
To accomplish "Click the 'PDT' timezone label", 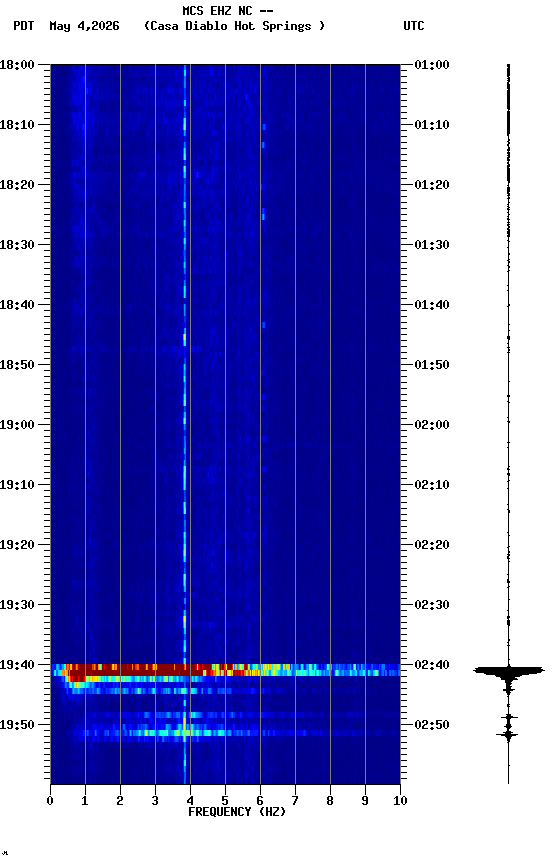I will (24, 26).
